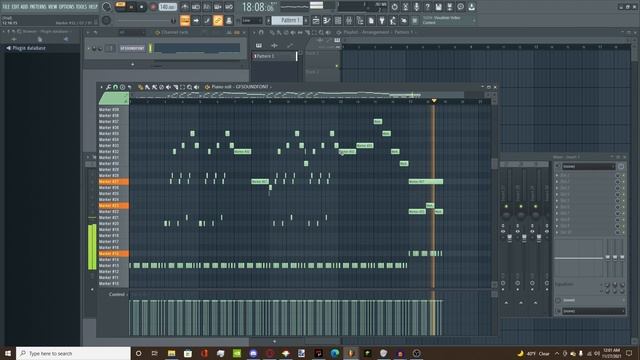Click the plugin picker plug icon
Image resolution: width=640 pixels, height=360 pixels.
tap(382, 20)
